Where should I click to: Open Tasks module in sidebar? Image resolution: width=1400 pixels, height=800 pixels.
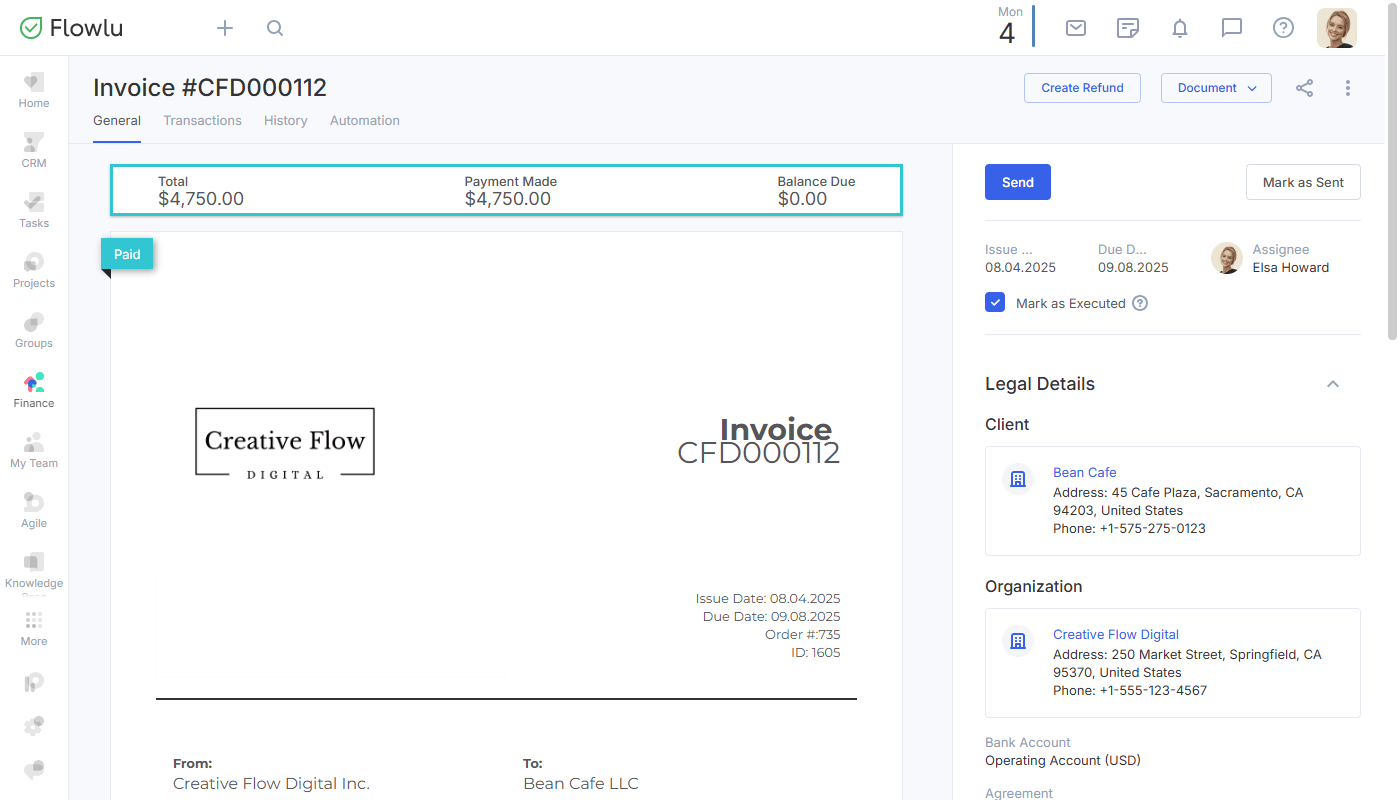pyautogui.click(x=34, y=211)
